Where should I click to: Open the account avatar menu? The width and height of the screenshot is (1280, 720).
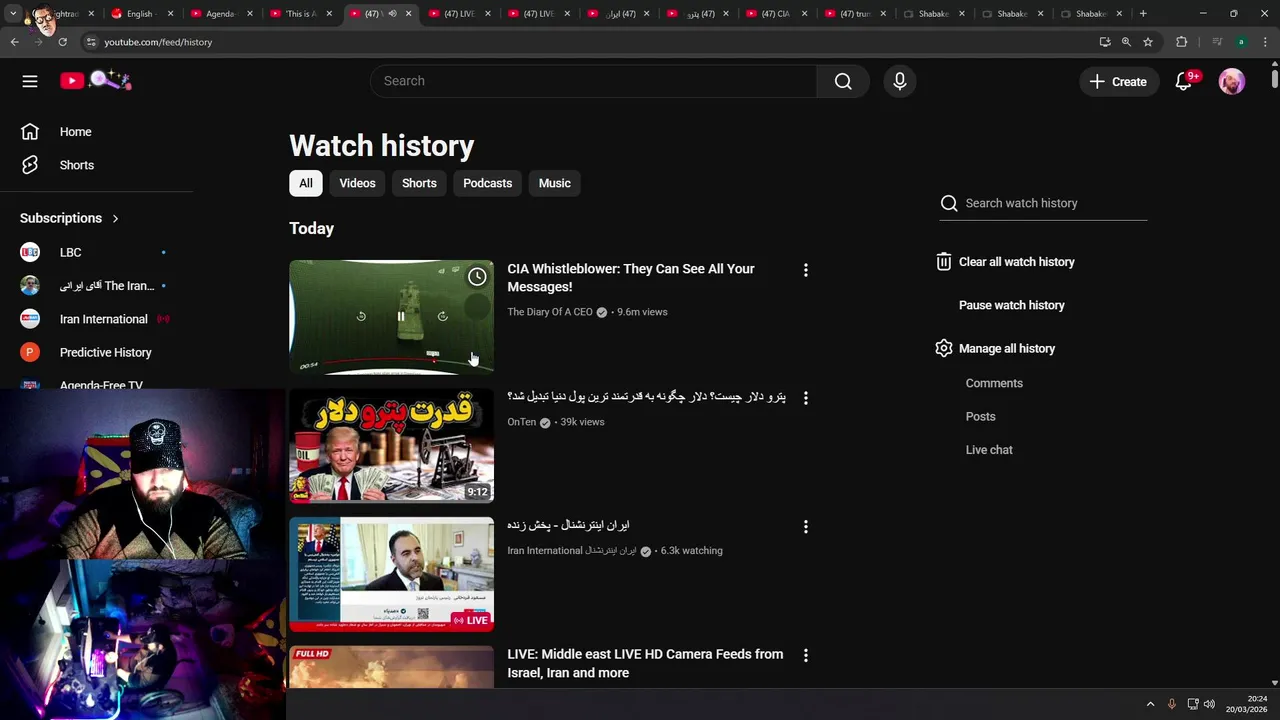click(x=1232, y=82)
